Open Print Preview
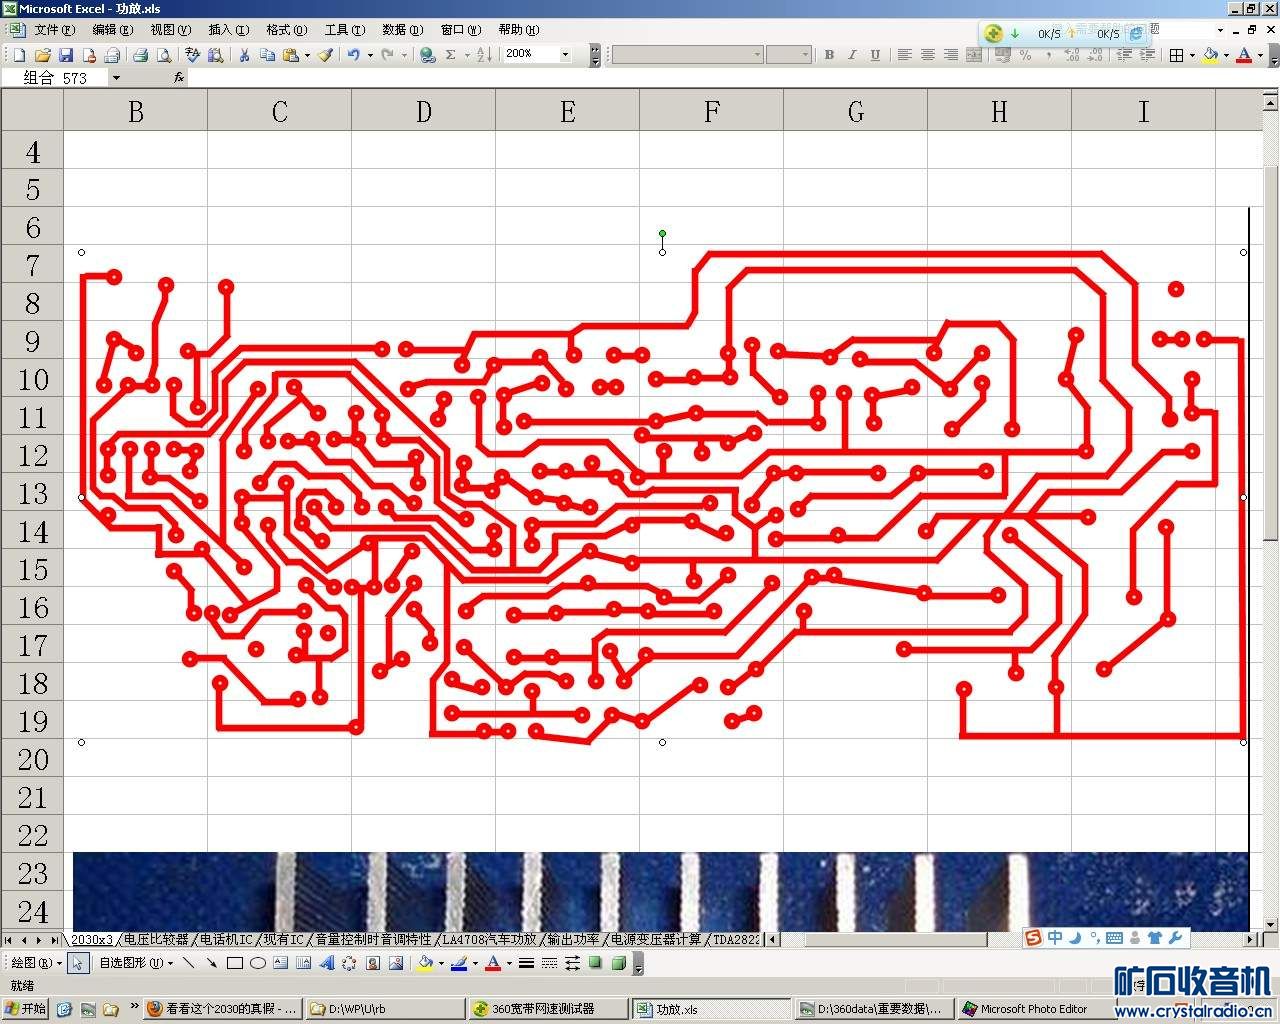Image resolution: width=1280 pixels, height=1024 pixels. coord(164,55)
